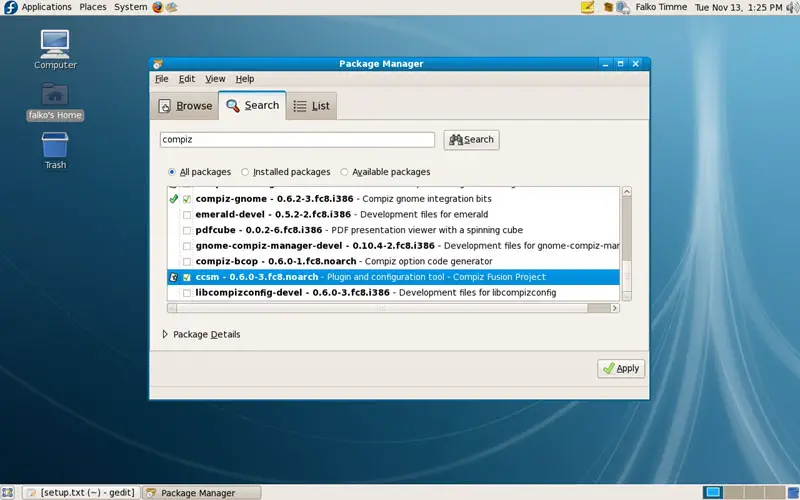Click the Package Manager title bar icon
The width and height of the screenshot is (800, 500).
coord(158,64)
